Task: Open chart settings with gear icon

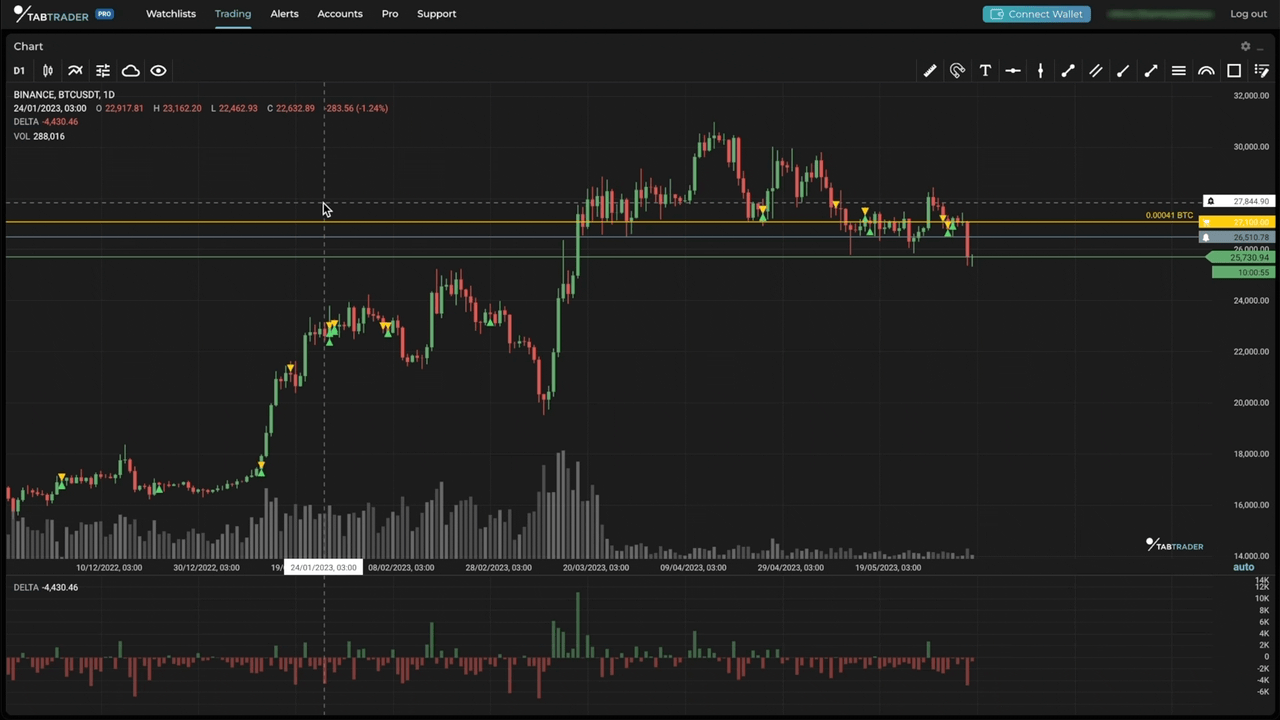Action: (1245, 46)
